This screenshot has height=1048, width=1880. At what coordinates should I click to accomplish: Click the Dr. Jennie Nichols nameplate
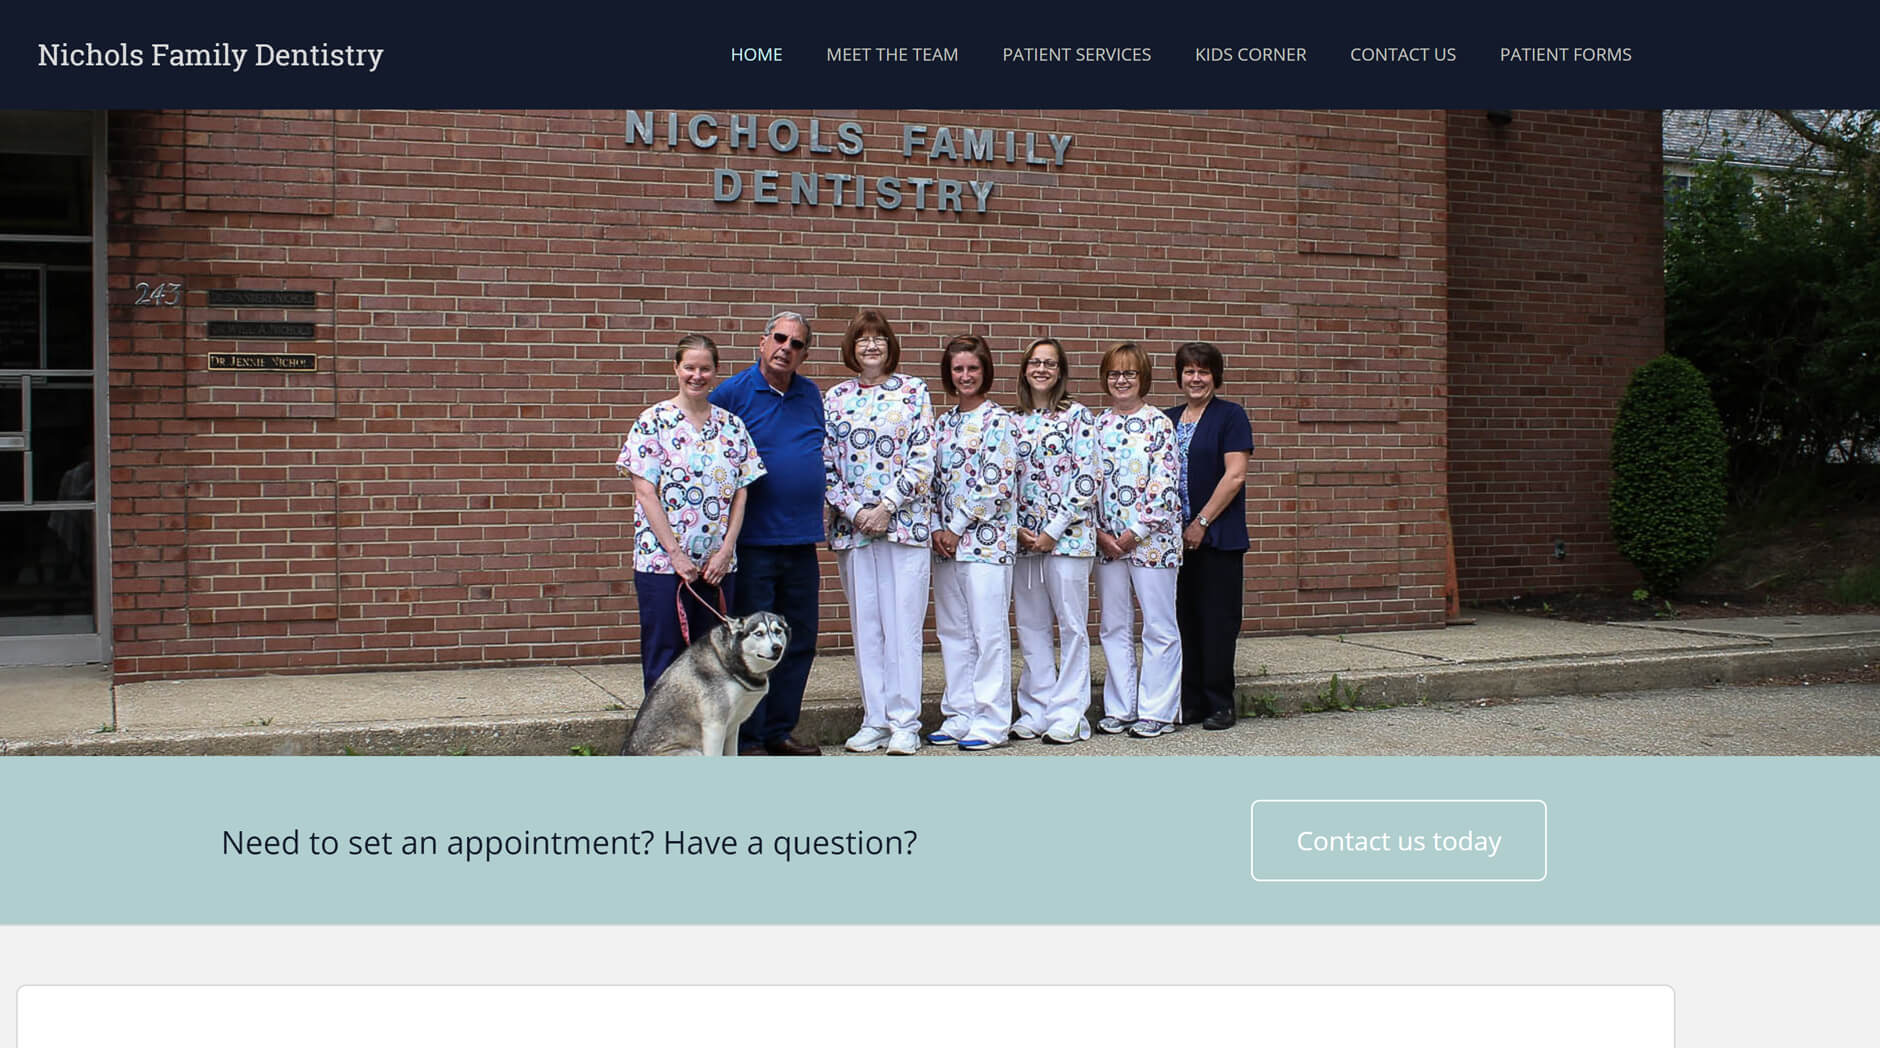(262, 362)
